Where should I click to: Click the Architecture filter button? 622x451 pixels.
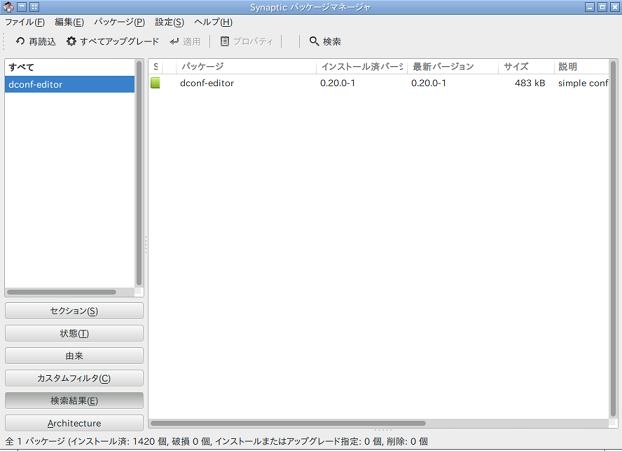pyautogui.click(x=74, y=423)
